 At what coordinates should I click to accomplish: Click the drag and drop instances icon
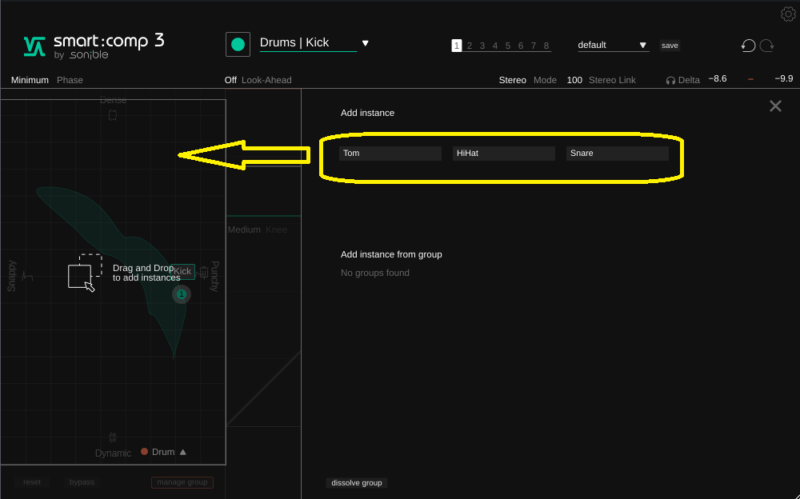[84, 273]
